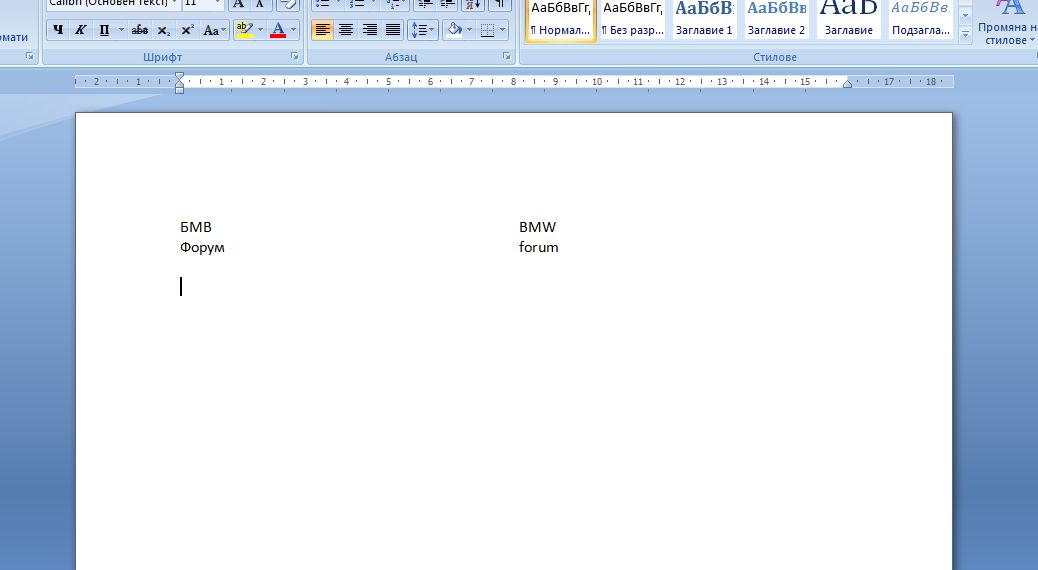Open the font name combo box
This screenshot has width=1038, height=570.
click(x=114, y=3)
